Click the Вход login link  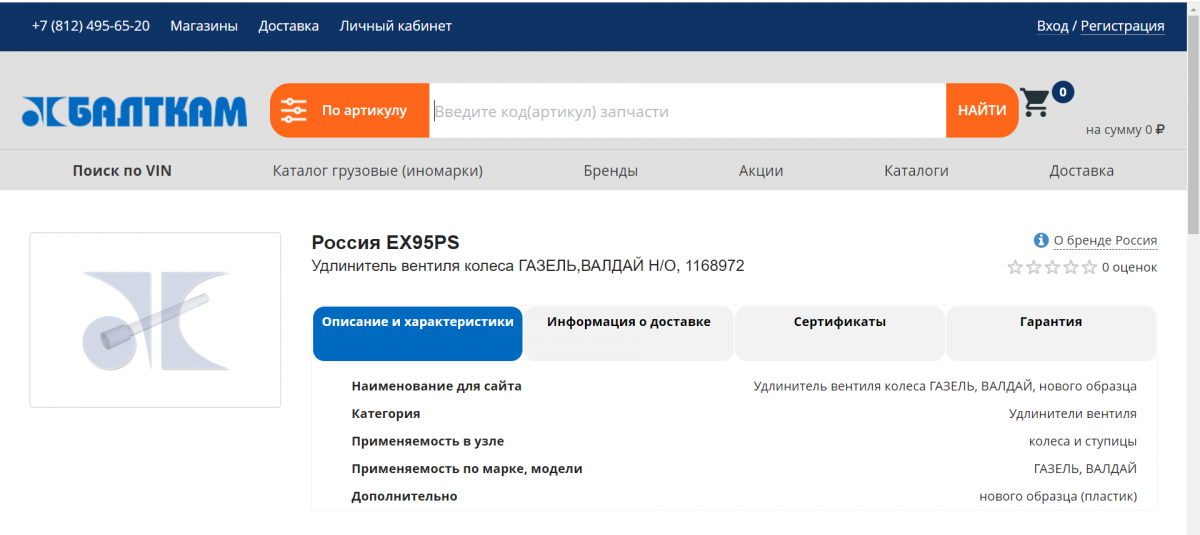[x=1052, y=26]
